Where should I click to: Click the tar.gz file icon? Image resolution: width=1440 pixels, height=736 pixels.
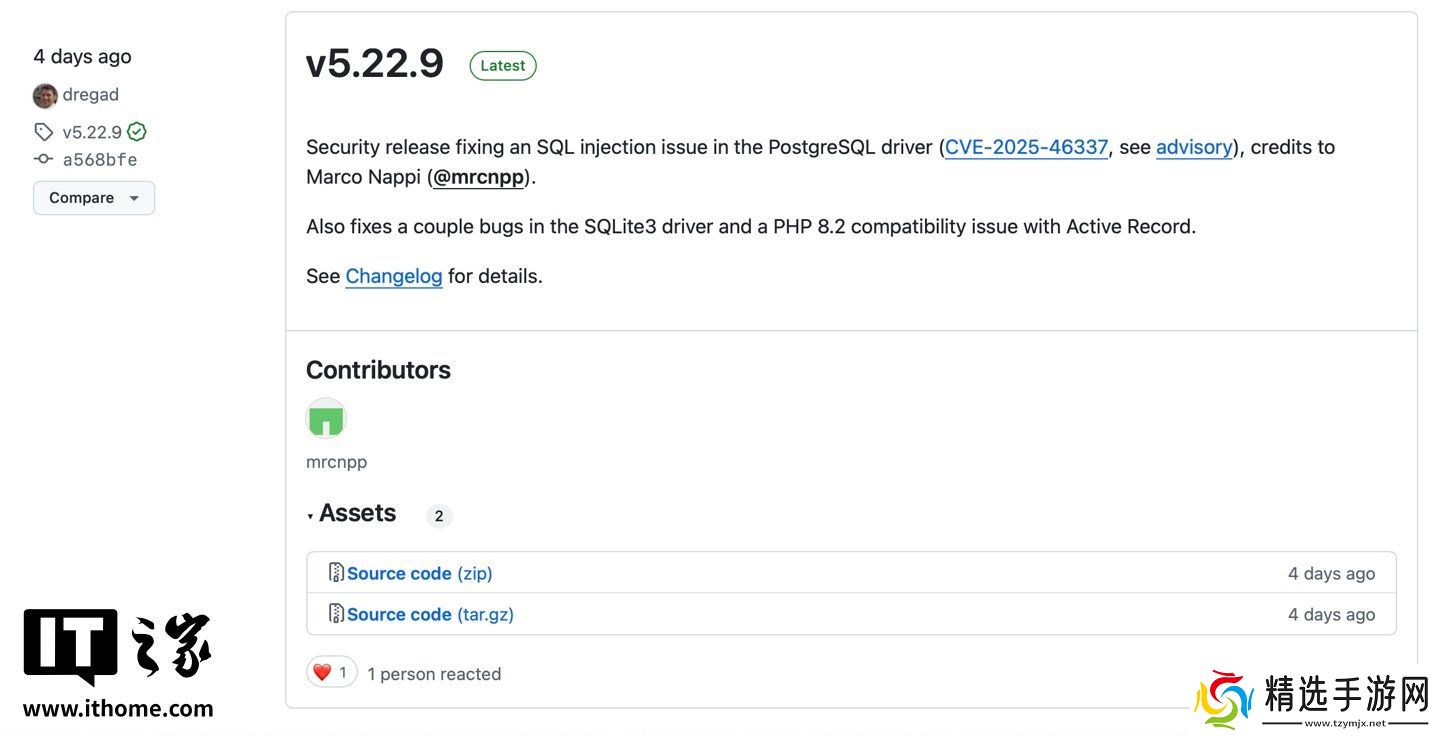[336, 614]
